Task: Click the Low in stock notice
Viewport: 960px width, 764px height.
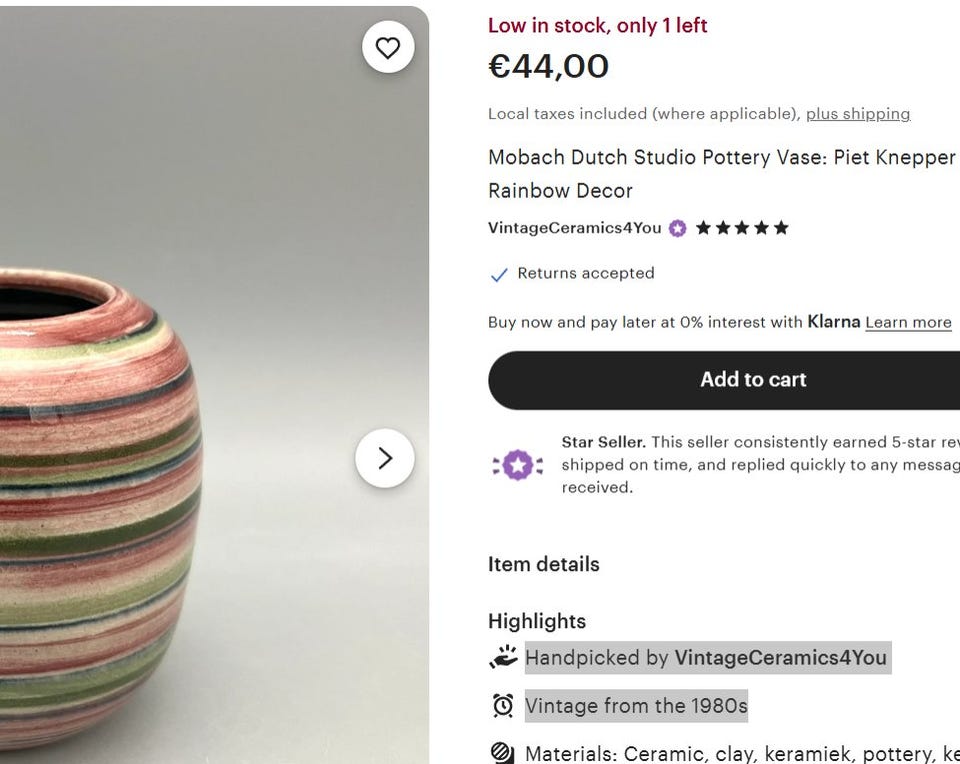Action: pyautogui.click(x=597, y=26)
